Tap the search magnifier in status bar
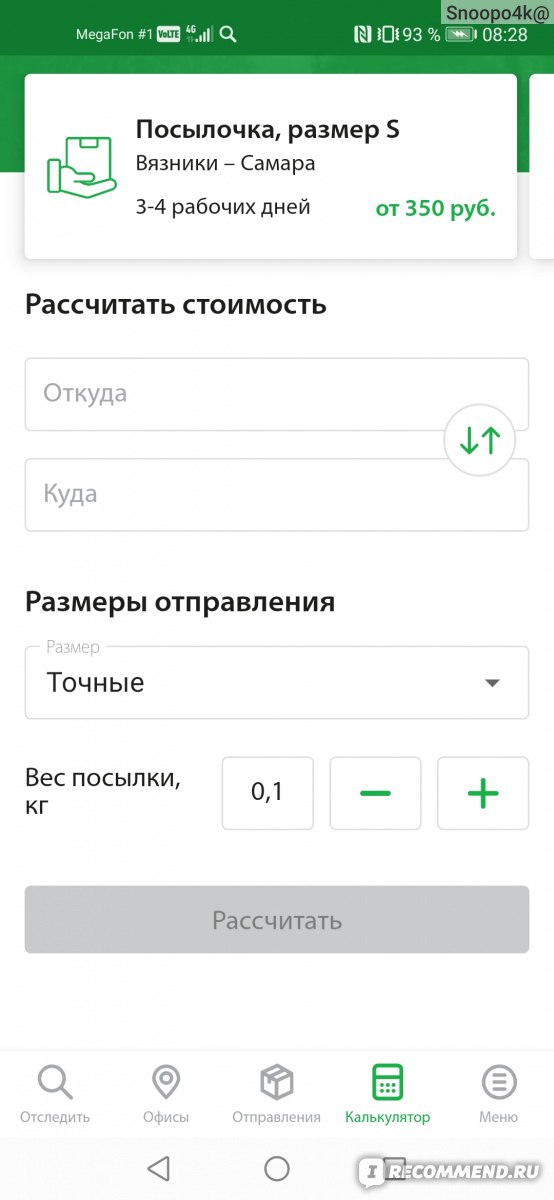 228,35
